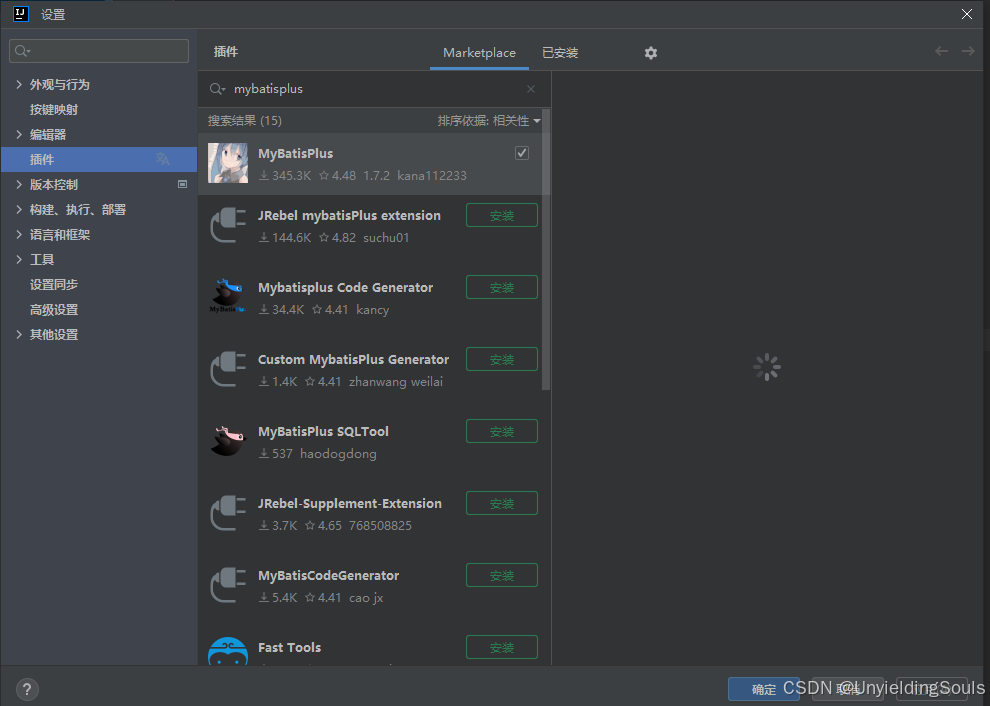
Task: Clear the mybatisplus search text
Action: click(531, 89)
